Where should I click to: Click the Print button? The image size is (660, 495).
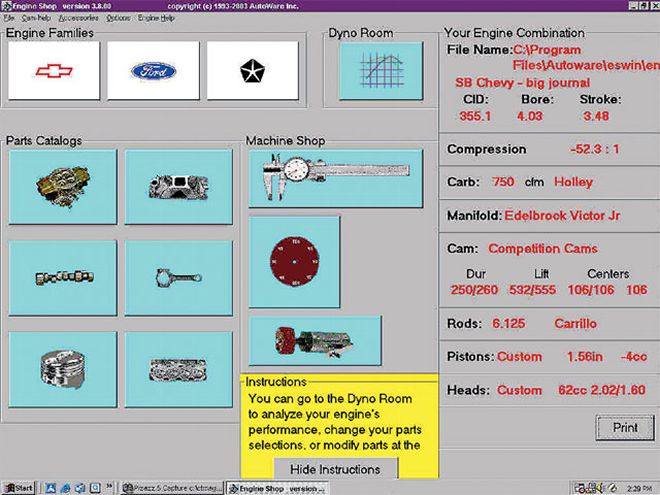coord(625,428)
